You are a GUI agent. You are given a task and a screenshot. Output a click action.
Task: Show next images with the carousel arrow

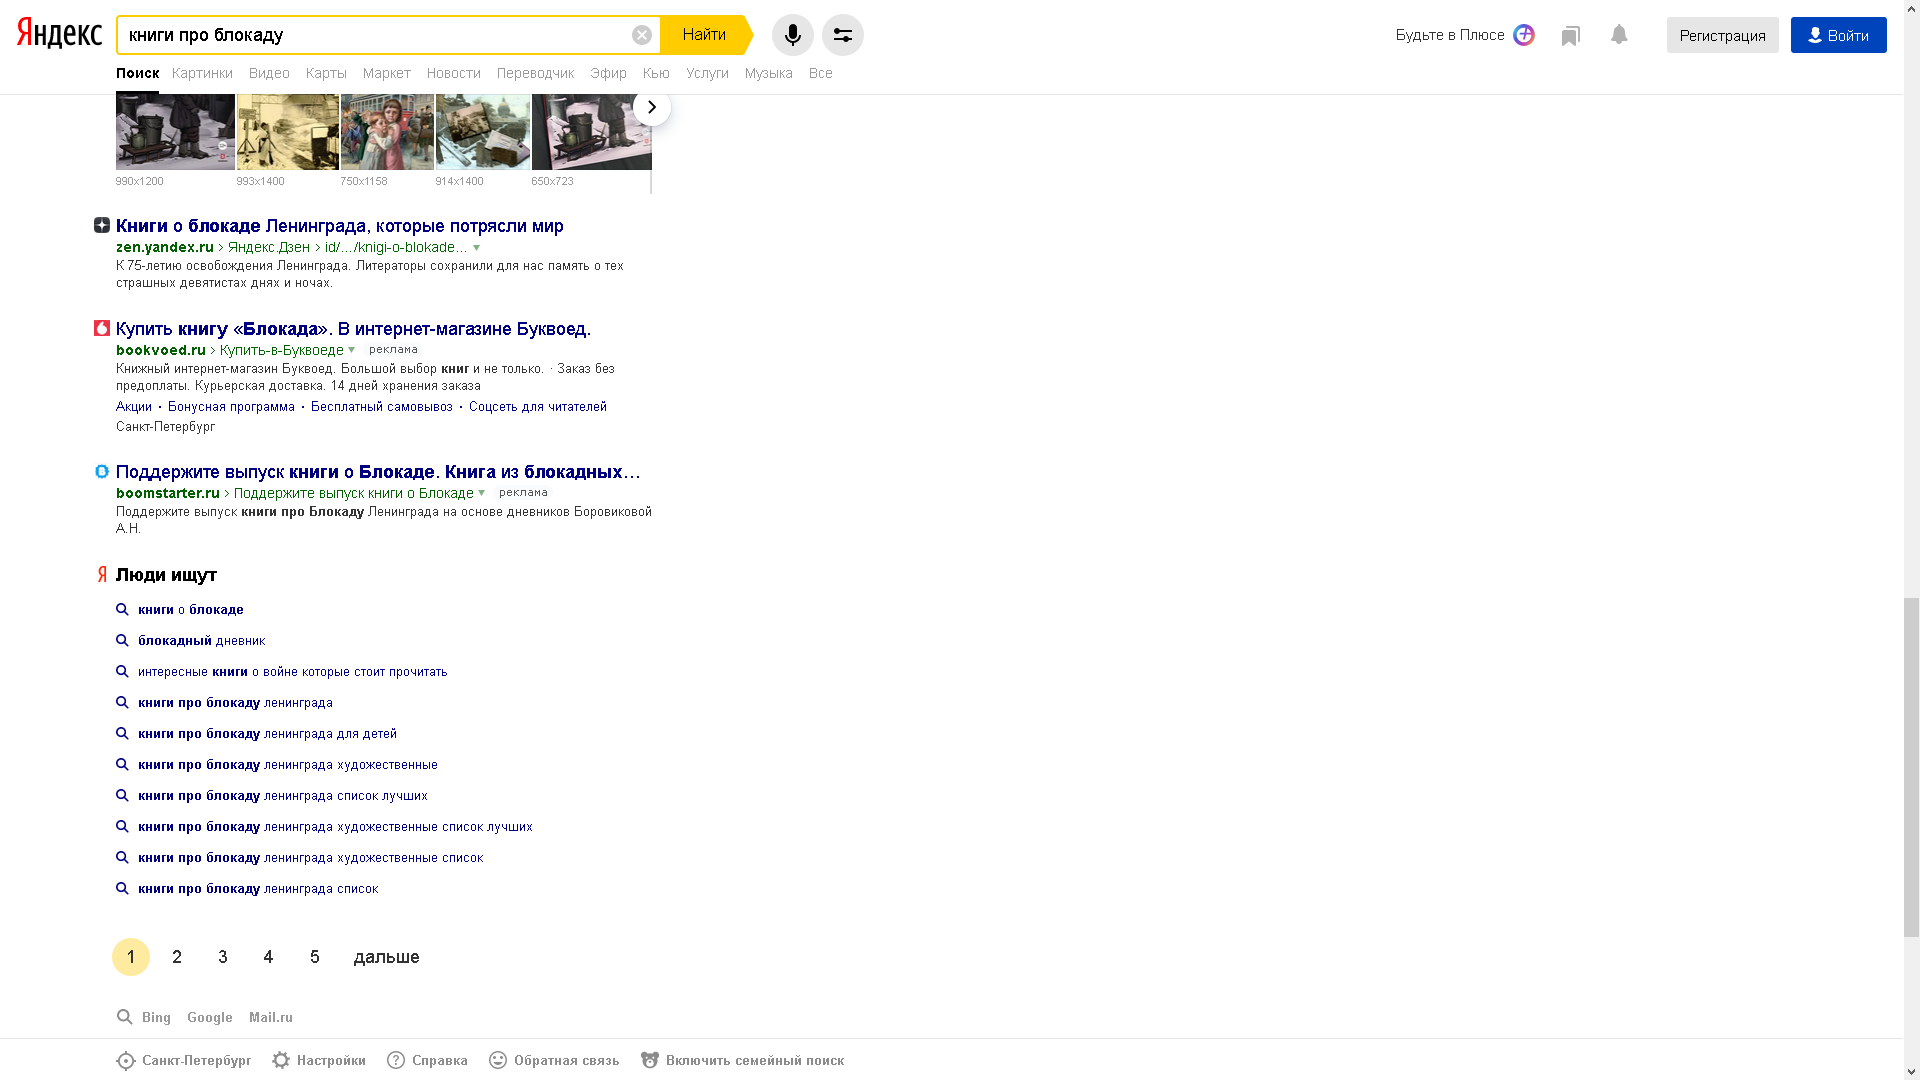click(652, 107)
